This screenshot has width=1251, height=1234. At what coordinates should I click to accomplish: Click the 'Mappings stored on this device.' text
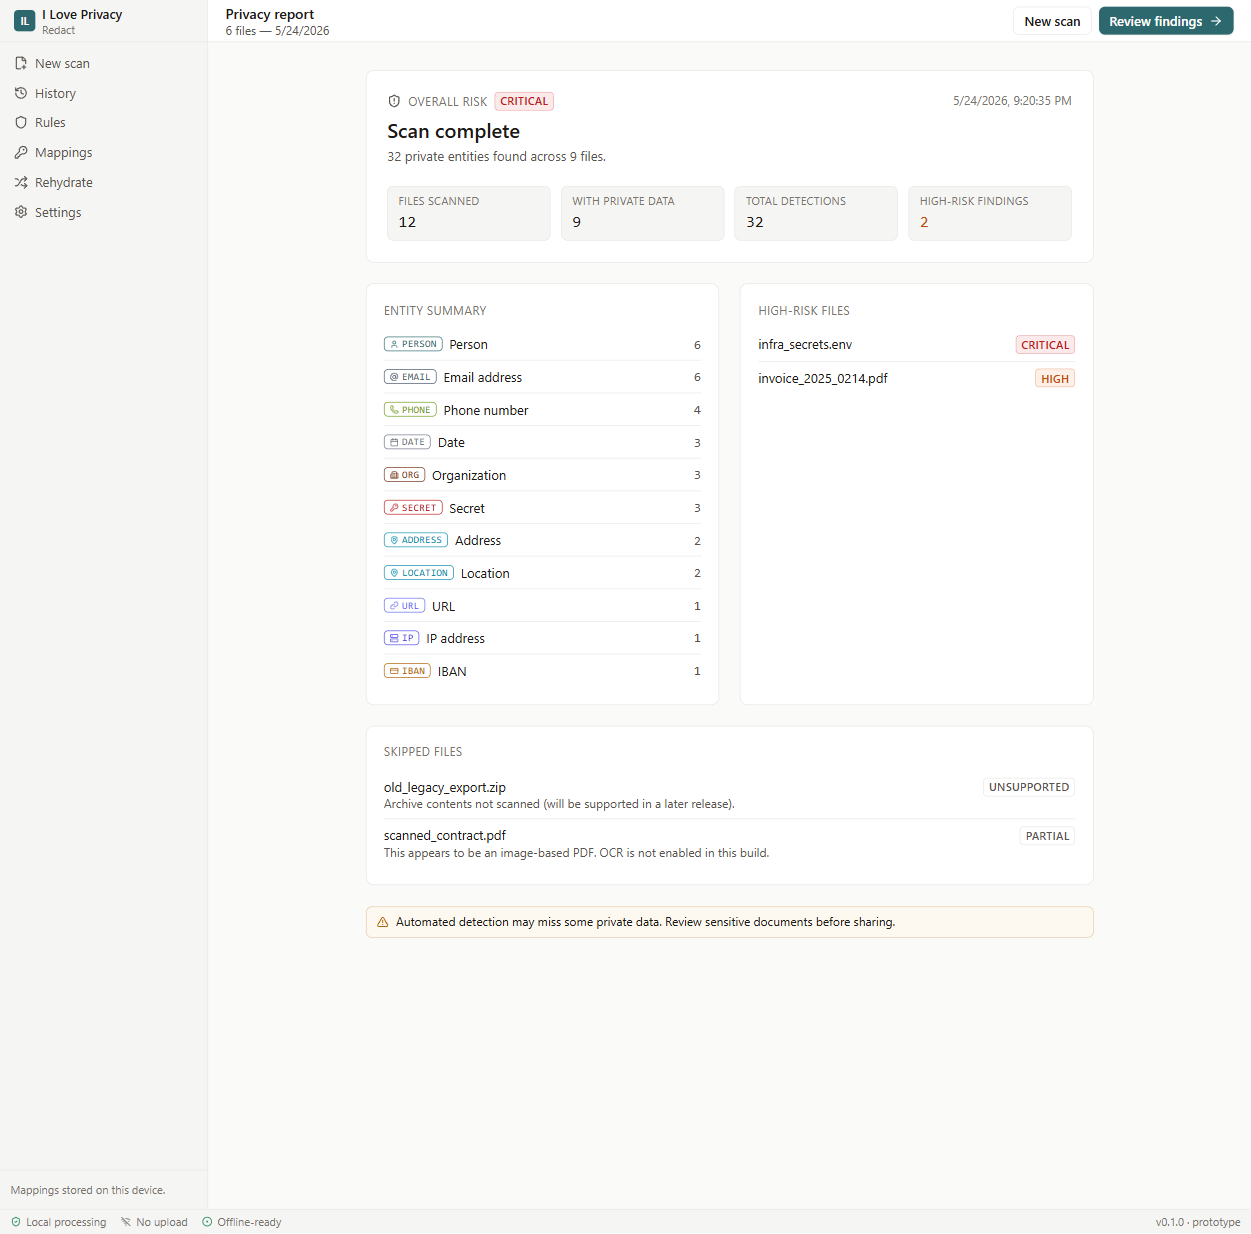coord(88,1190)
